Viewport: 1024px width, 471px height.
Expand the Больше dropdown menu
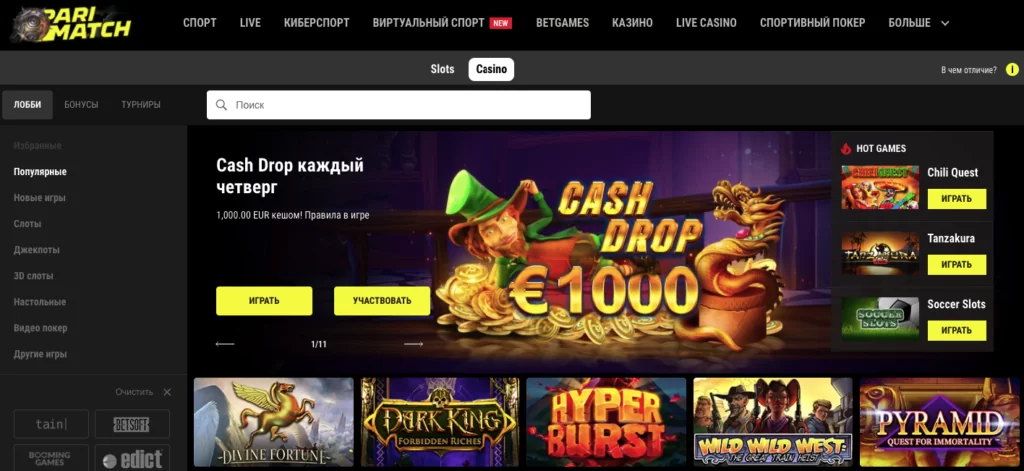point(918,23)
